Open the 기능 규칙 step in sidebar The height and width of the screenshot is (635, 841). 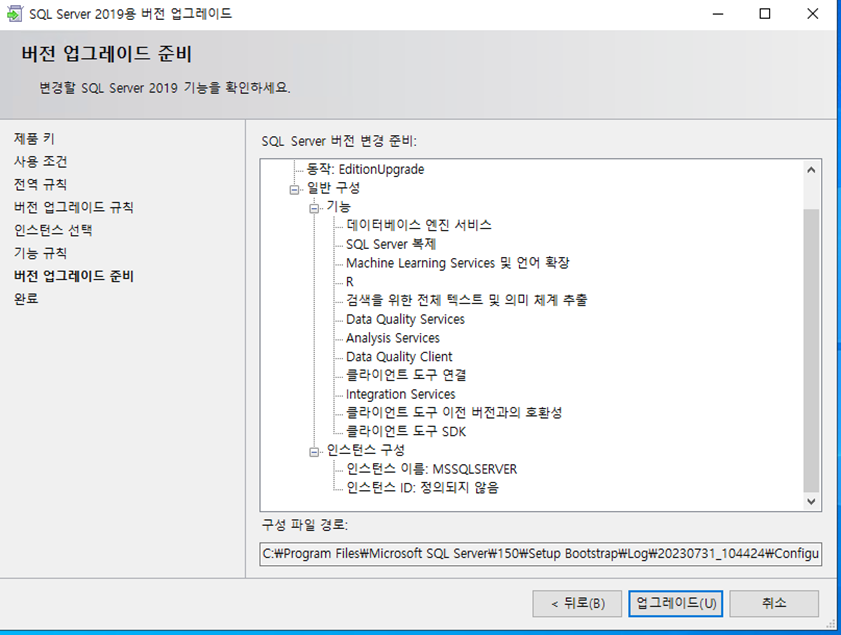pos(40,253)
